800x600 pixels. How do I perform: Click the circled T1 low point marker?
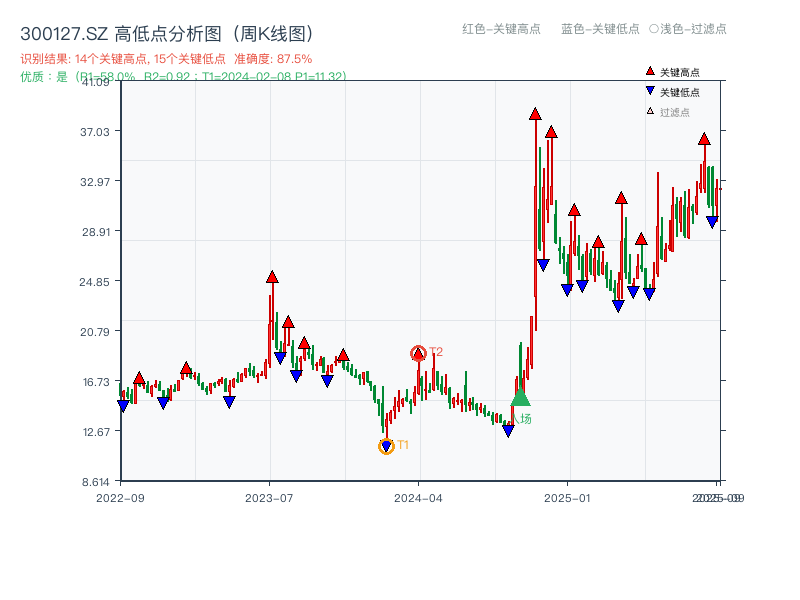387,445
